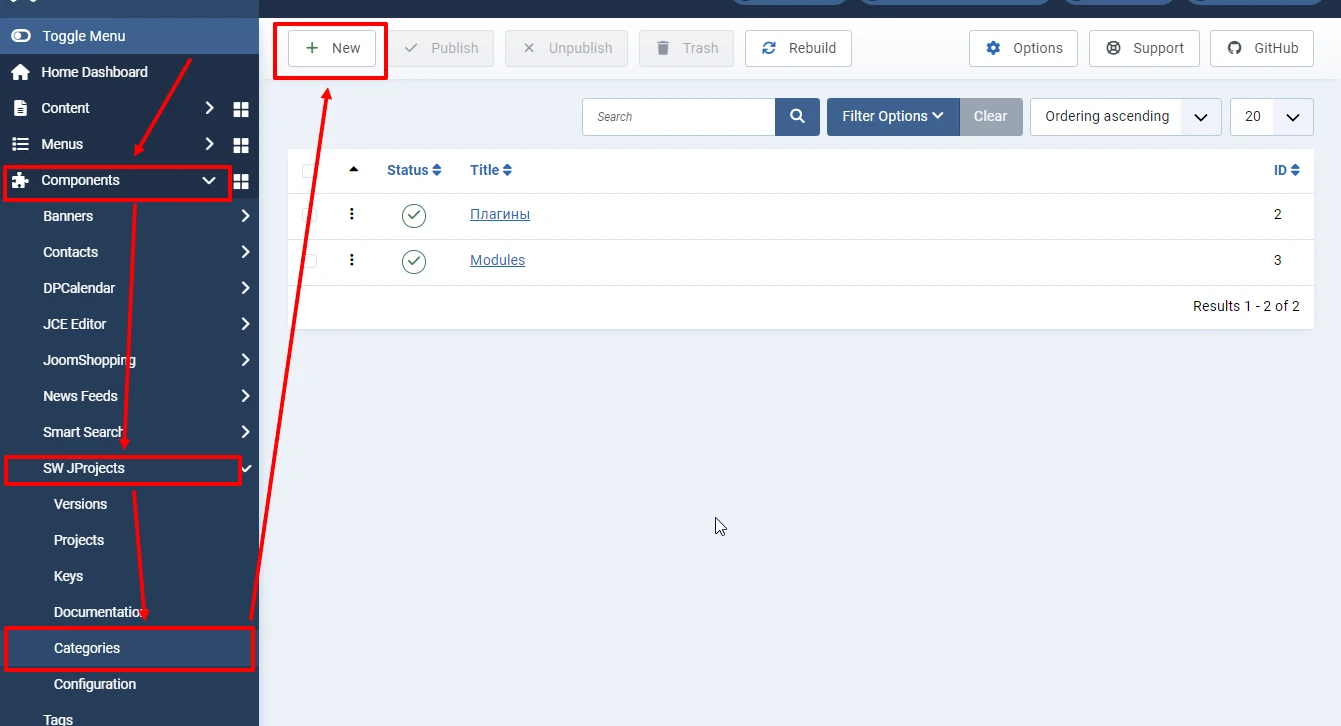1341x726 pixels.
Task: Expand the Menus chevron
Action: point(209,144)
